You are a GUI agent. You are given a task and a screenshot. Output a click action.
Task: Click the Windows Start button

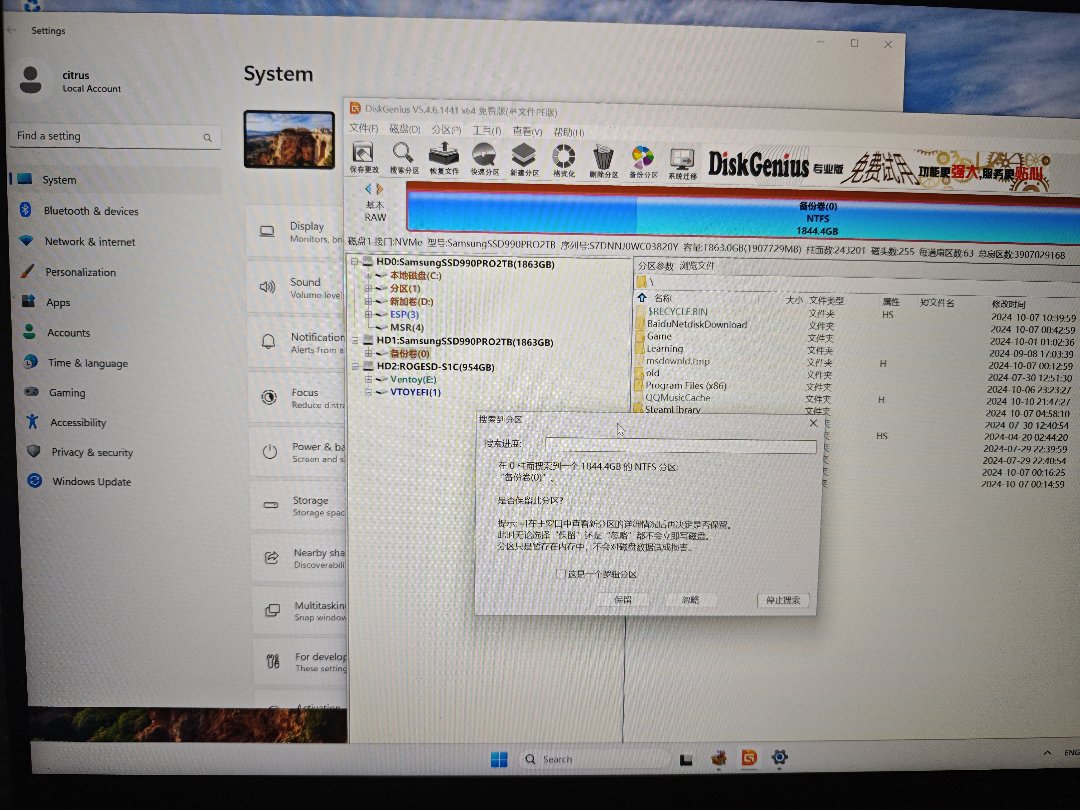tap(499, 759)
